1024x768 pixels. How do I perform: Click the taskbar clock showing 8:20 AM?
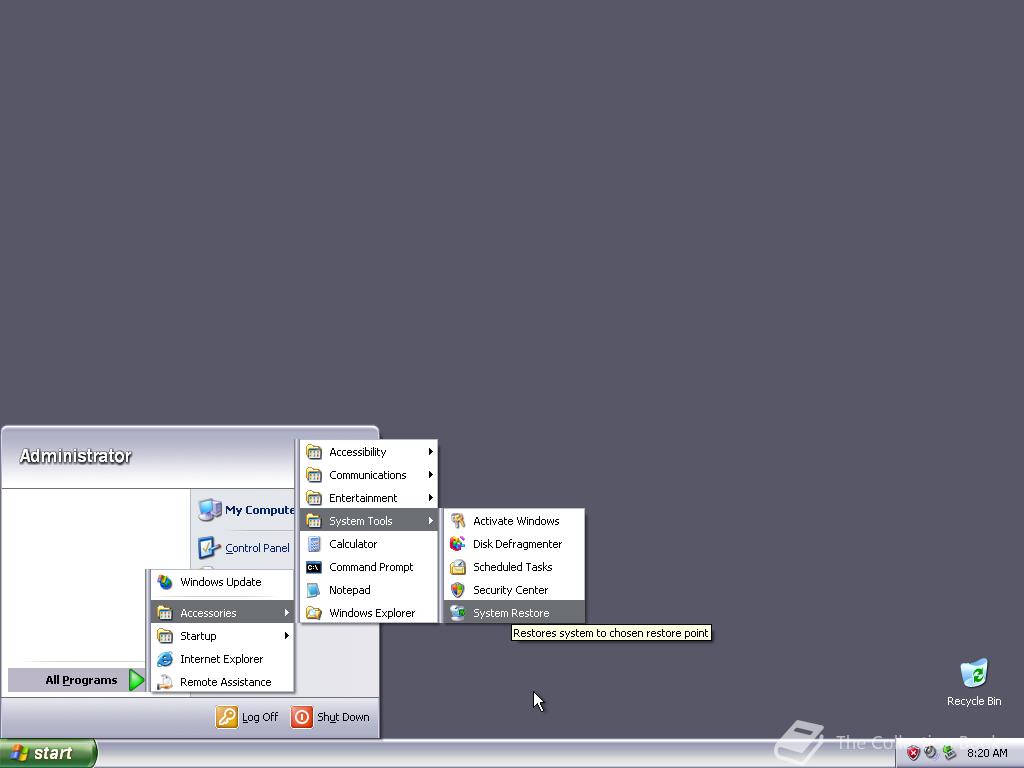point(987,753)
